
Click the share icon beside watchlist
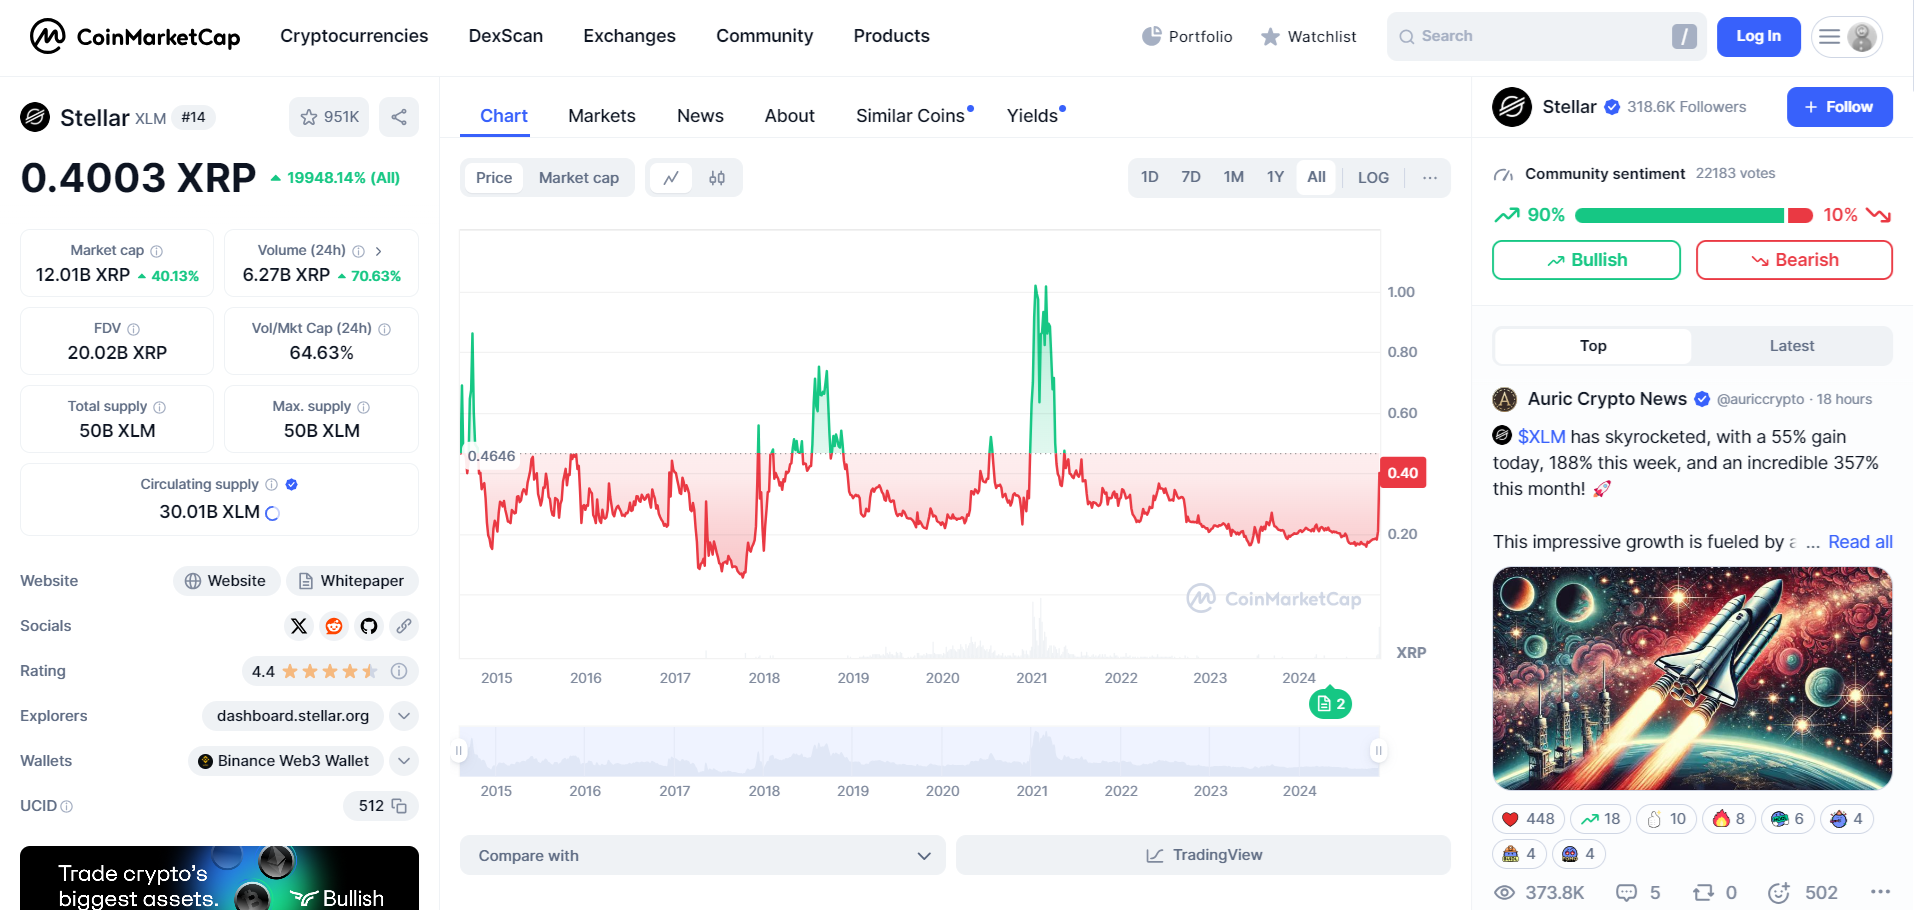[399, 117]
